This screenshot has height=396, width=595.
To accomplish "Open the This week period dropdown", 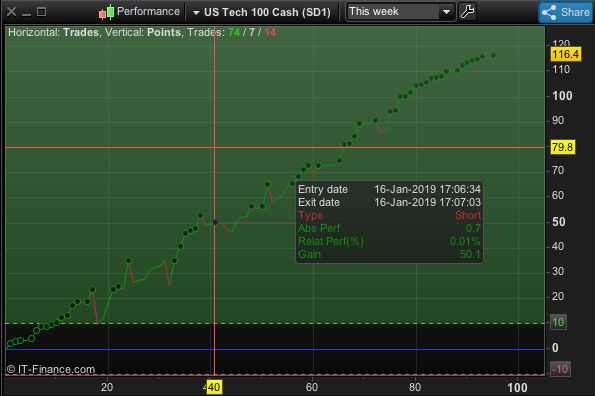I will [401, 12].
